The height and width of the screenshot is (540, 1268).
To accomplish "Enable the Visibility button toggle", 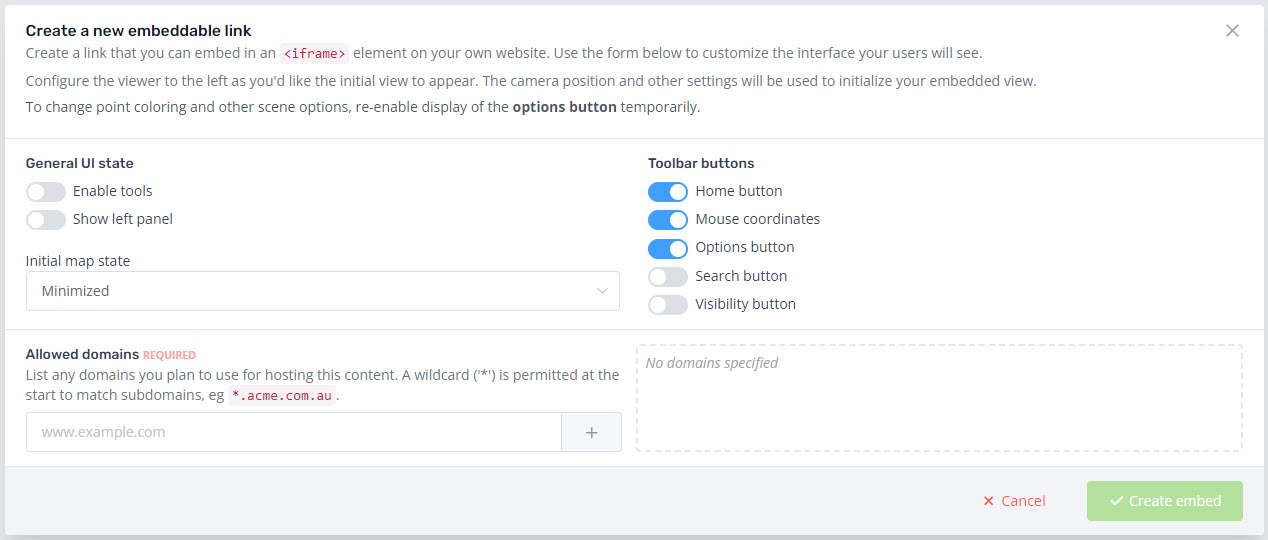I will coord(668,304).
